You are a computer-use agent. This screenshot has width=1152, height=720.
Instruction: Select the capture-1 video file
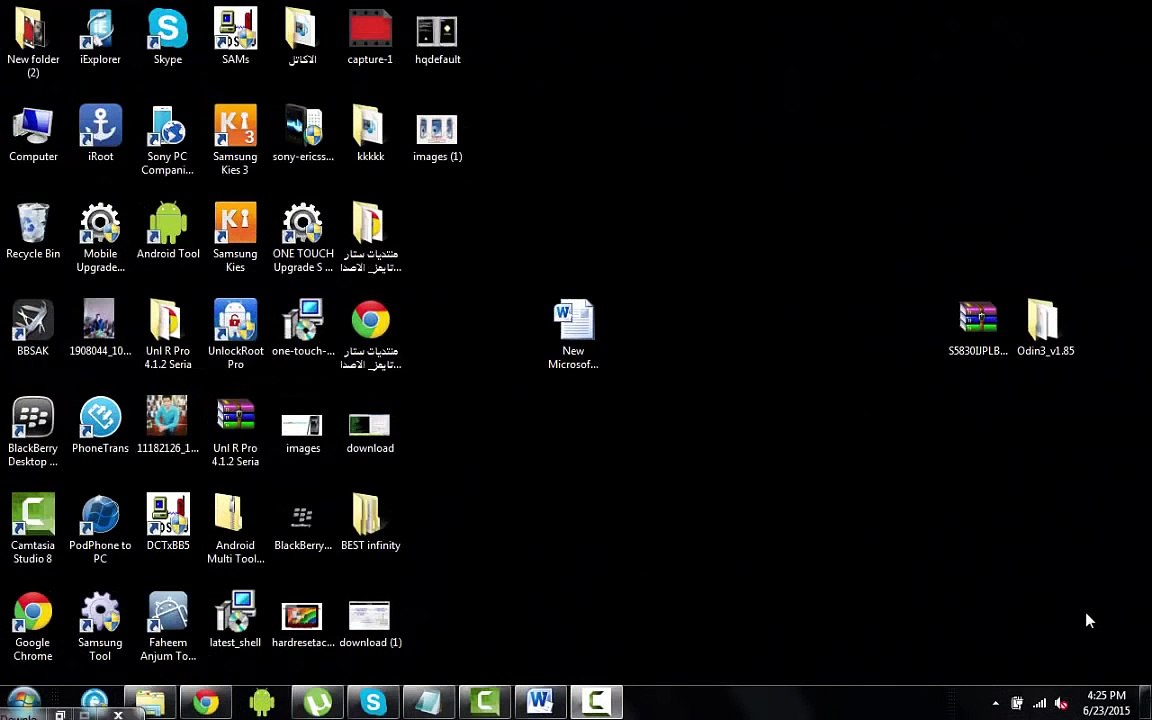tap(370, 37)
